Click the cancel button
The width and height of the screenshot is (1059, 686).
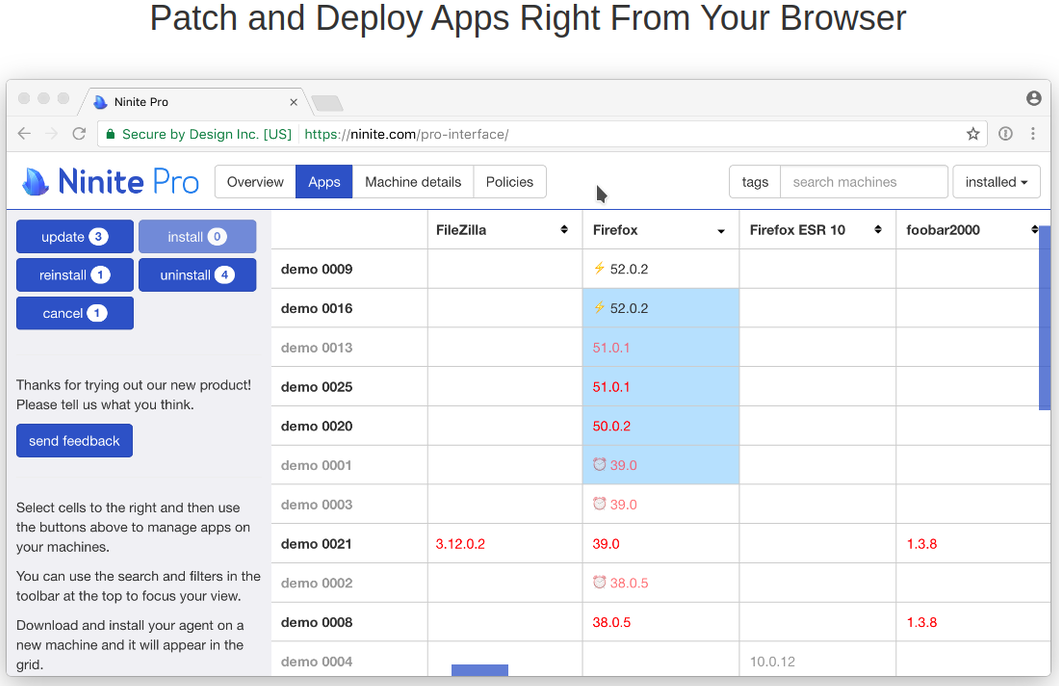point(75,313)
